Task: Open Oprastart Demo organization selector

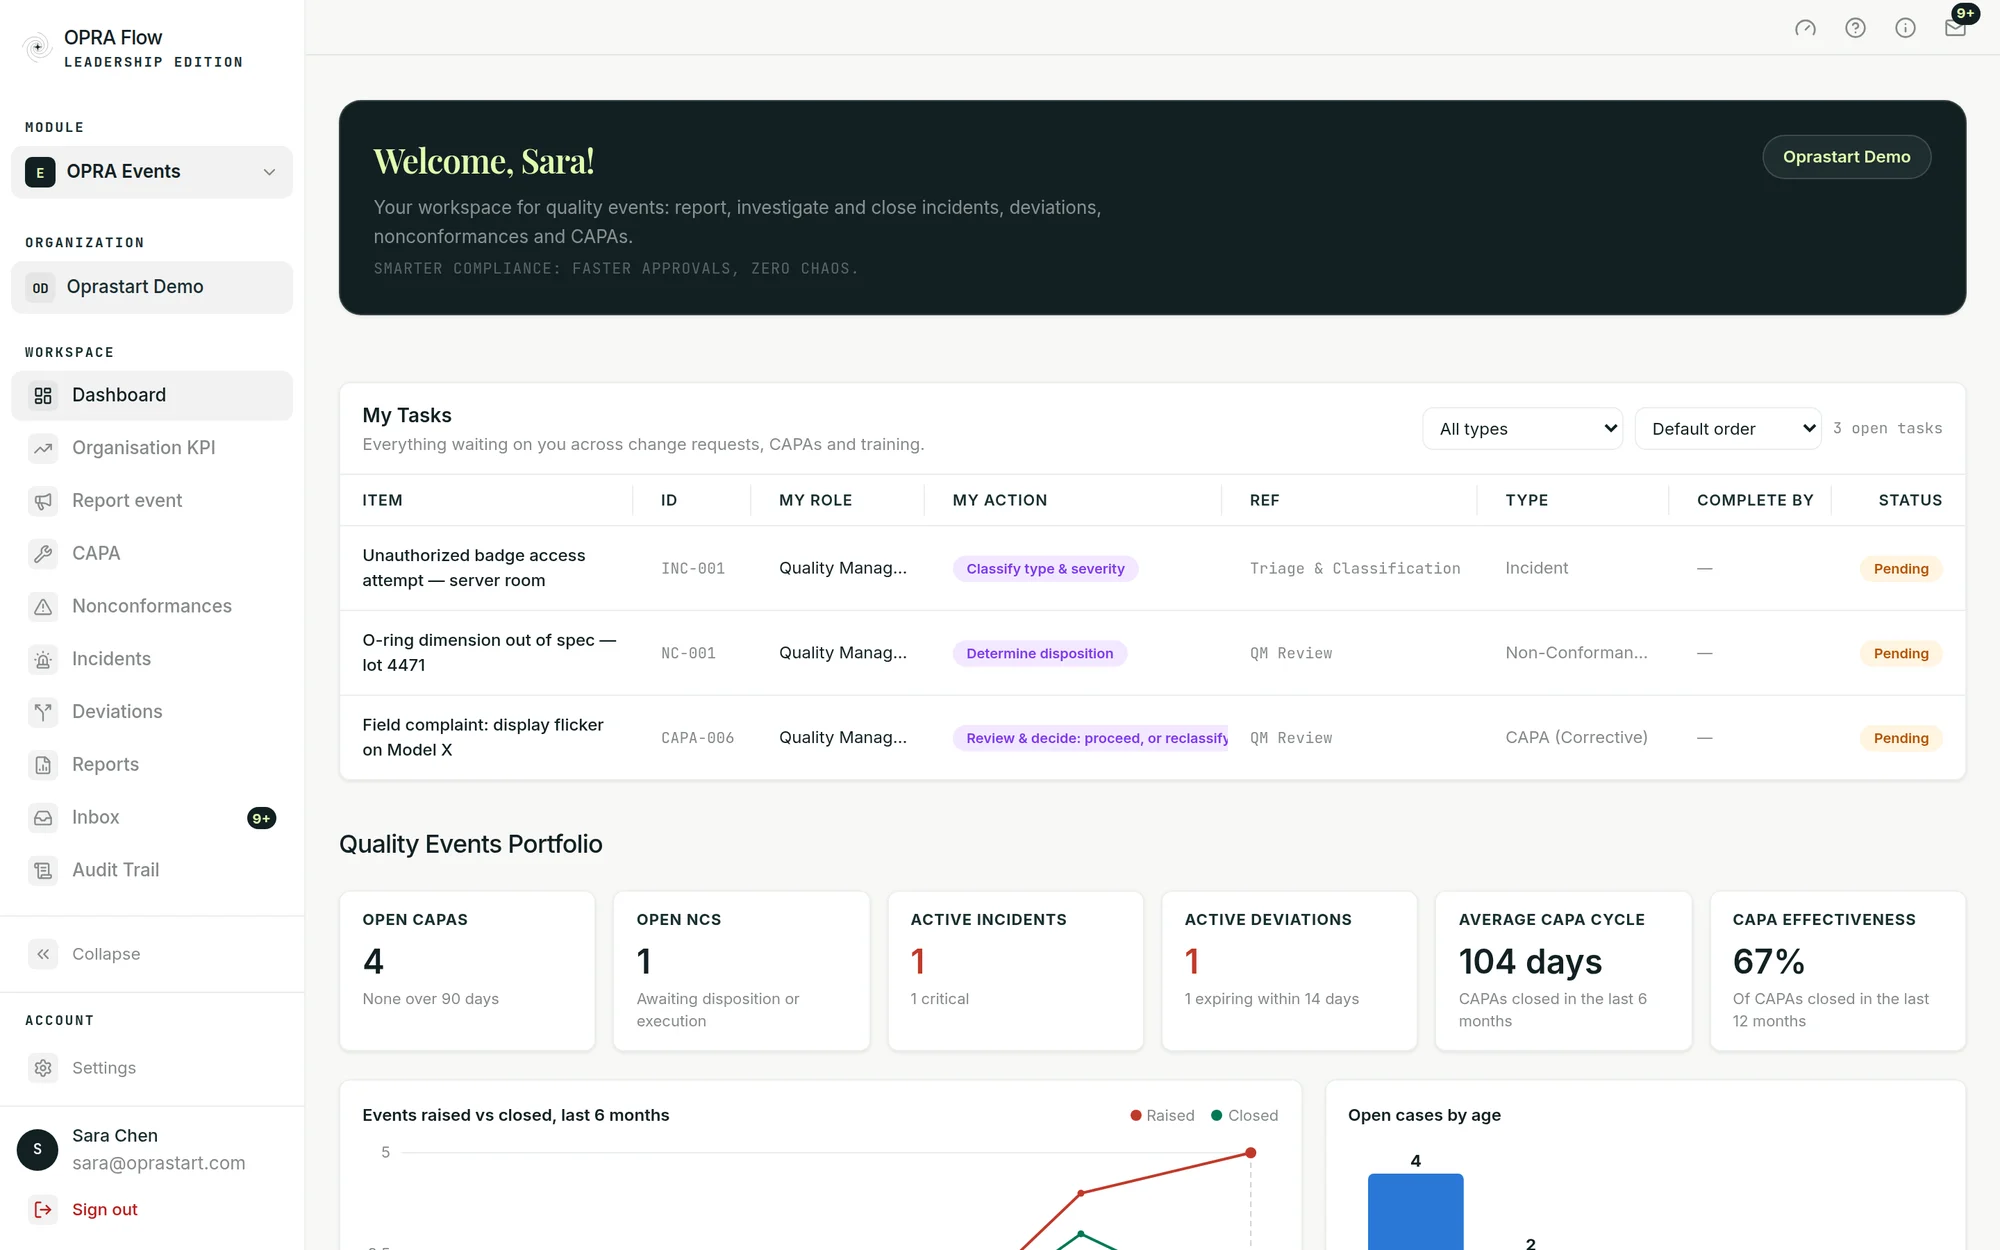Action: 152,287
